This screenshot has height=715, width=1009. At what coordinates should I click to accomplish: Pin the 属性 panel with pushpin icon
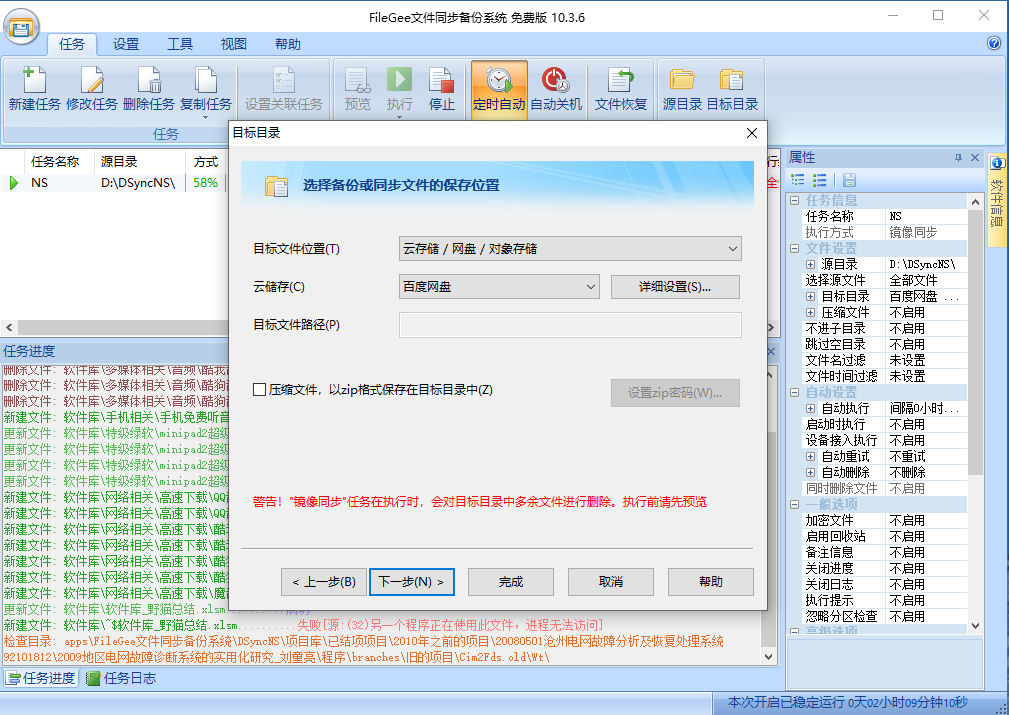(x=958, y=158)
